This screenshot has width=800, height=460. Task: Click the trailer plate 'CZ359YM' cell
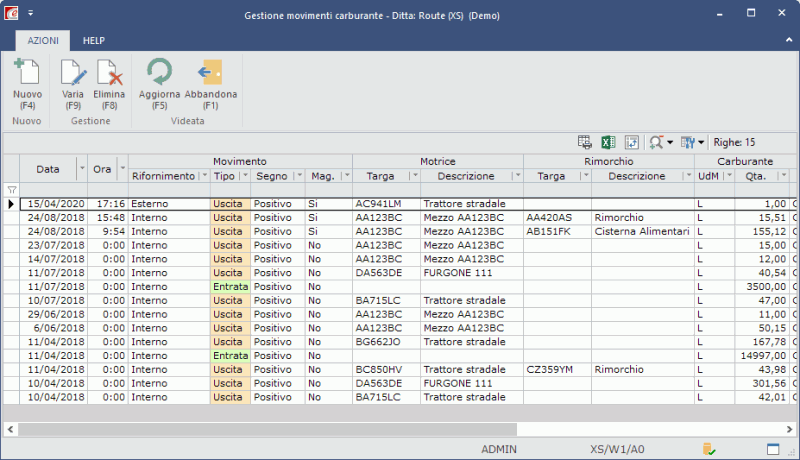557,369
